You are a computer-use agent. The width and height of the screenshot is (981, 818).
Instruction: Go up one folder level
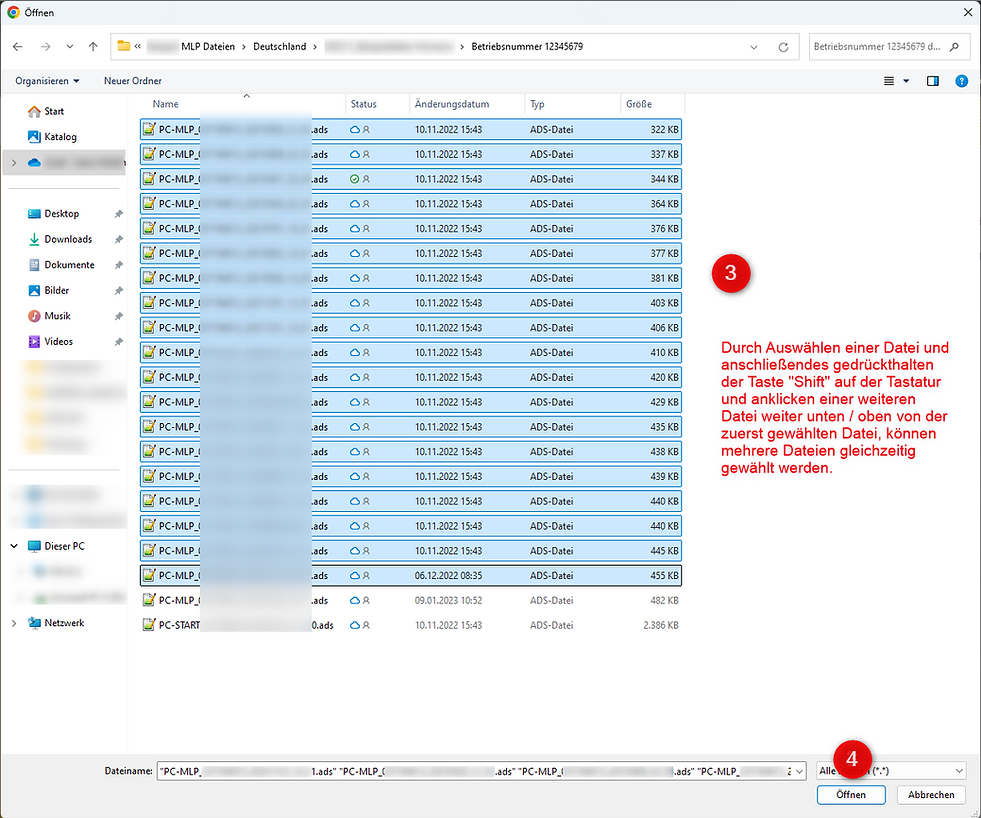pos(93,46)
